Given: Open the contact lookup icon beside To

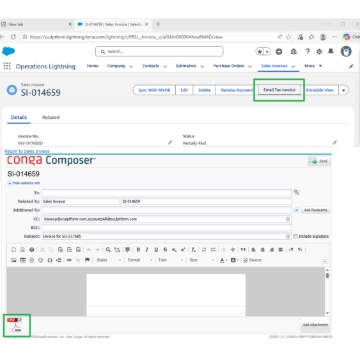Looking at the screenshot, I should point(296,192).
